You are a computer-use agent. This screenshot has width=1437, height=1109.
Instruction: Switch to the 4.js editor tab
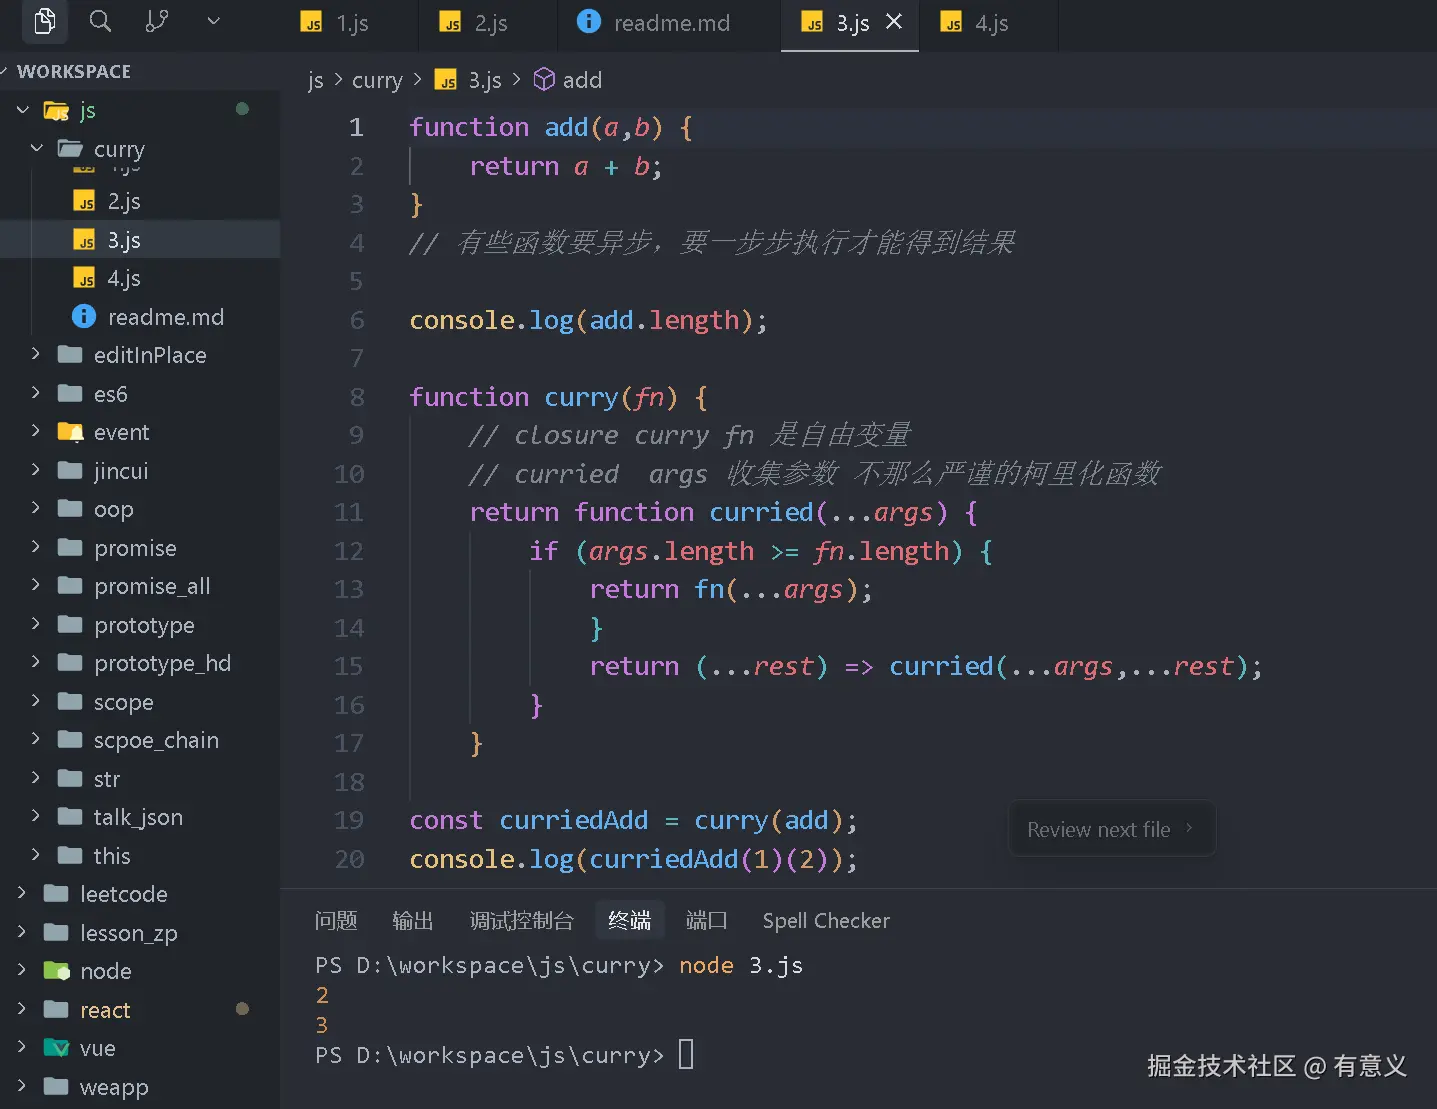click(x=988, y=23)
